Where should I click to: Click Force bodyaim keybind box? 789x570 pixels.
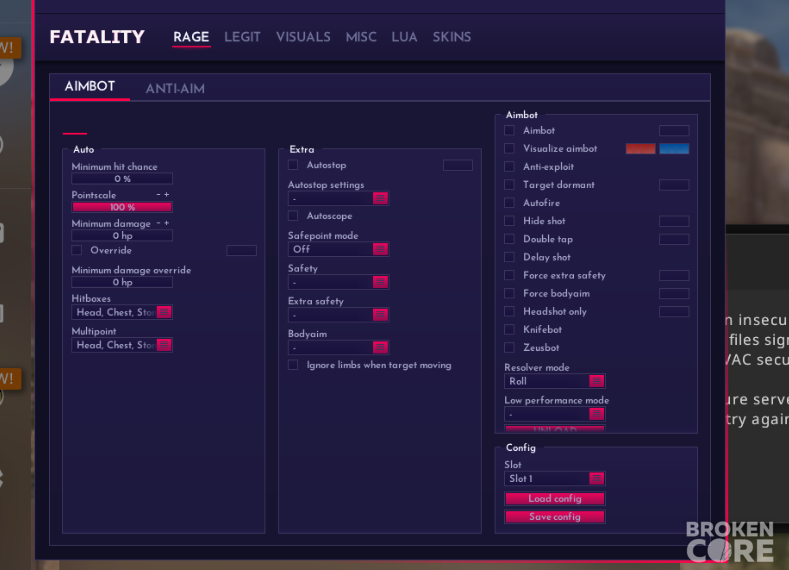pos(674,293)
